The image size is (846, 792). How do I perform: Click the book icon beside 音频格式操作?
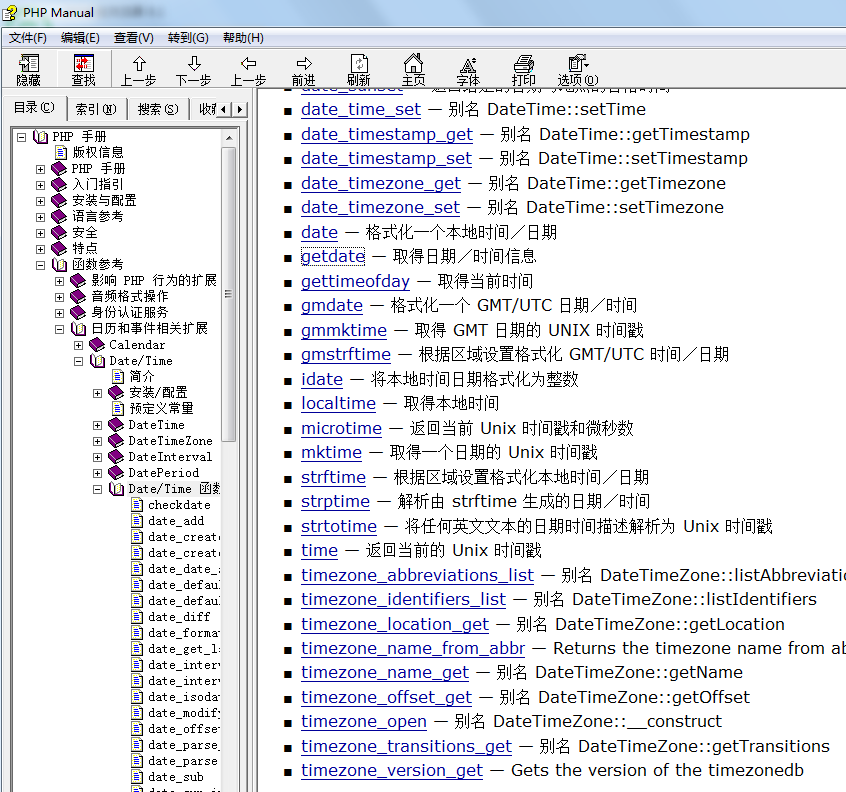click(x=78, y=296)
